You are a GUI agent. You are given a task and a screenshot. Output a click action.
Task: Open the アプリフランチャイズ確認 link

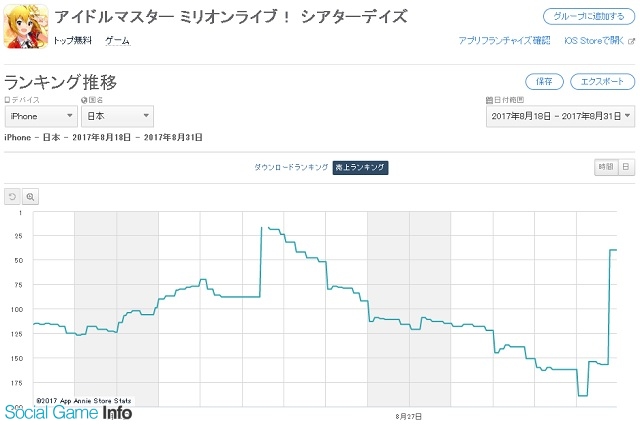point(504,40)
